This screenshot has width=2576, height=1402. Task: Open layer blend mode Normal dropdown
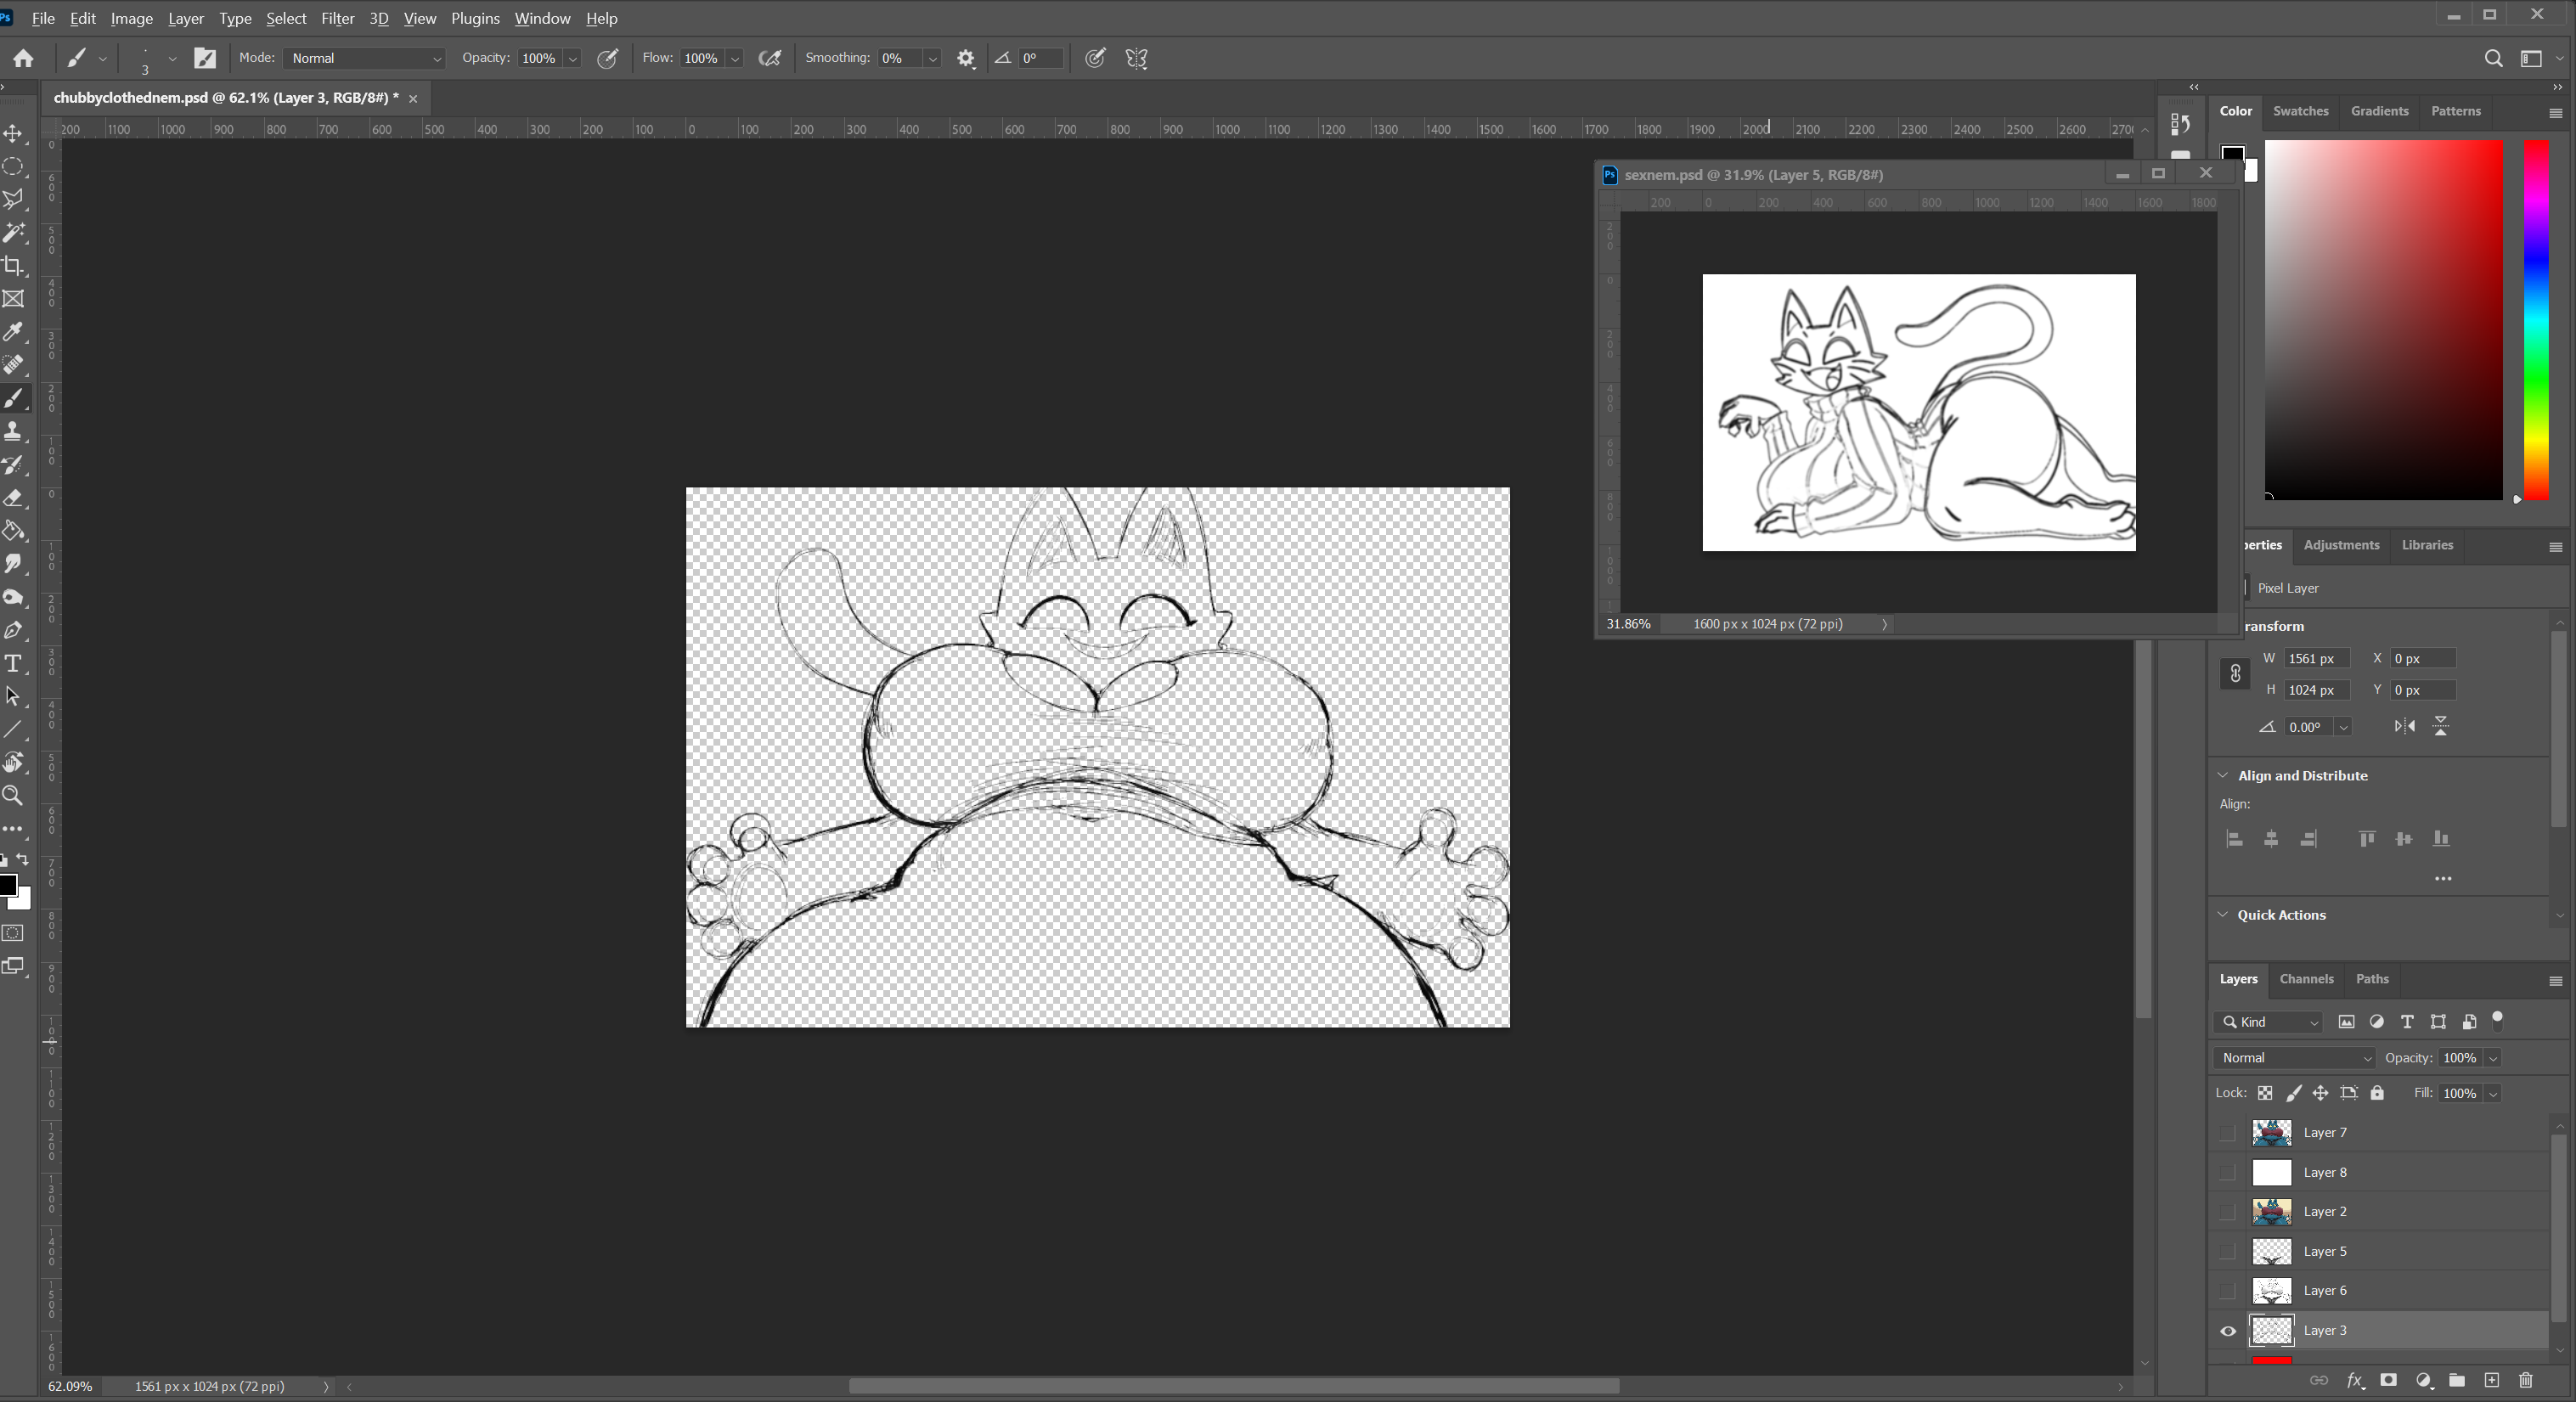(x=2295, y=1058)
